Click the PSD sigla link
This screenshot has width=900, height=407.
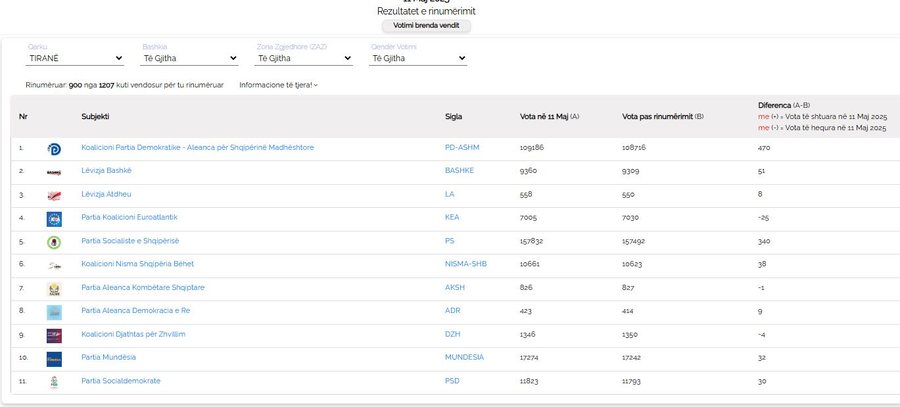[452, 381]
